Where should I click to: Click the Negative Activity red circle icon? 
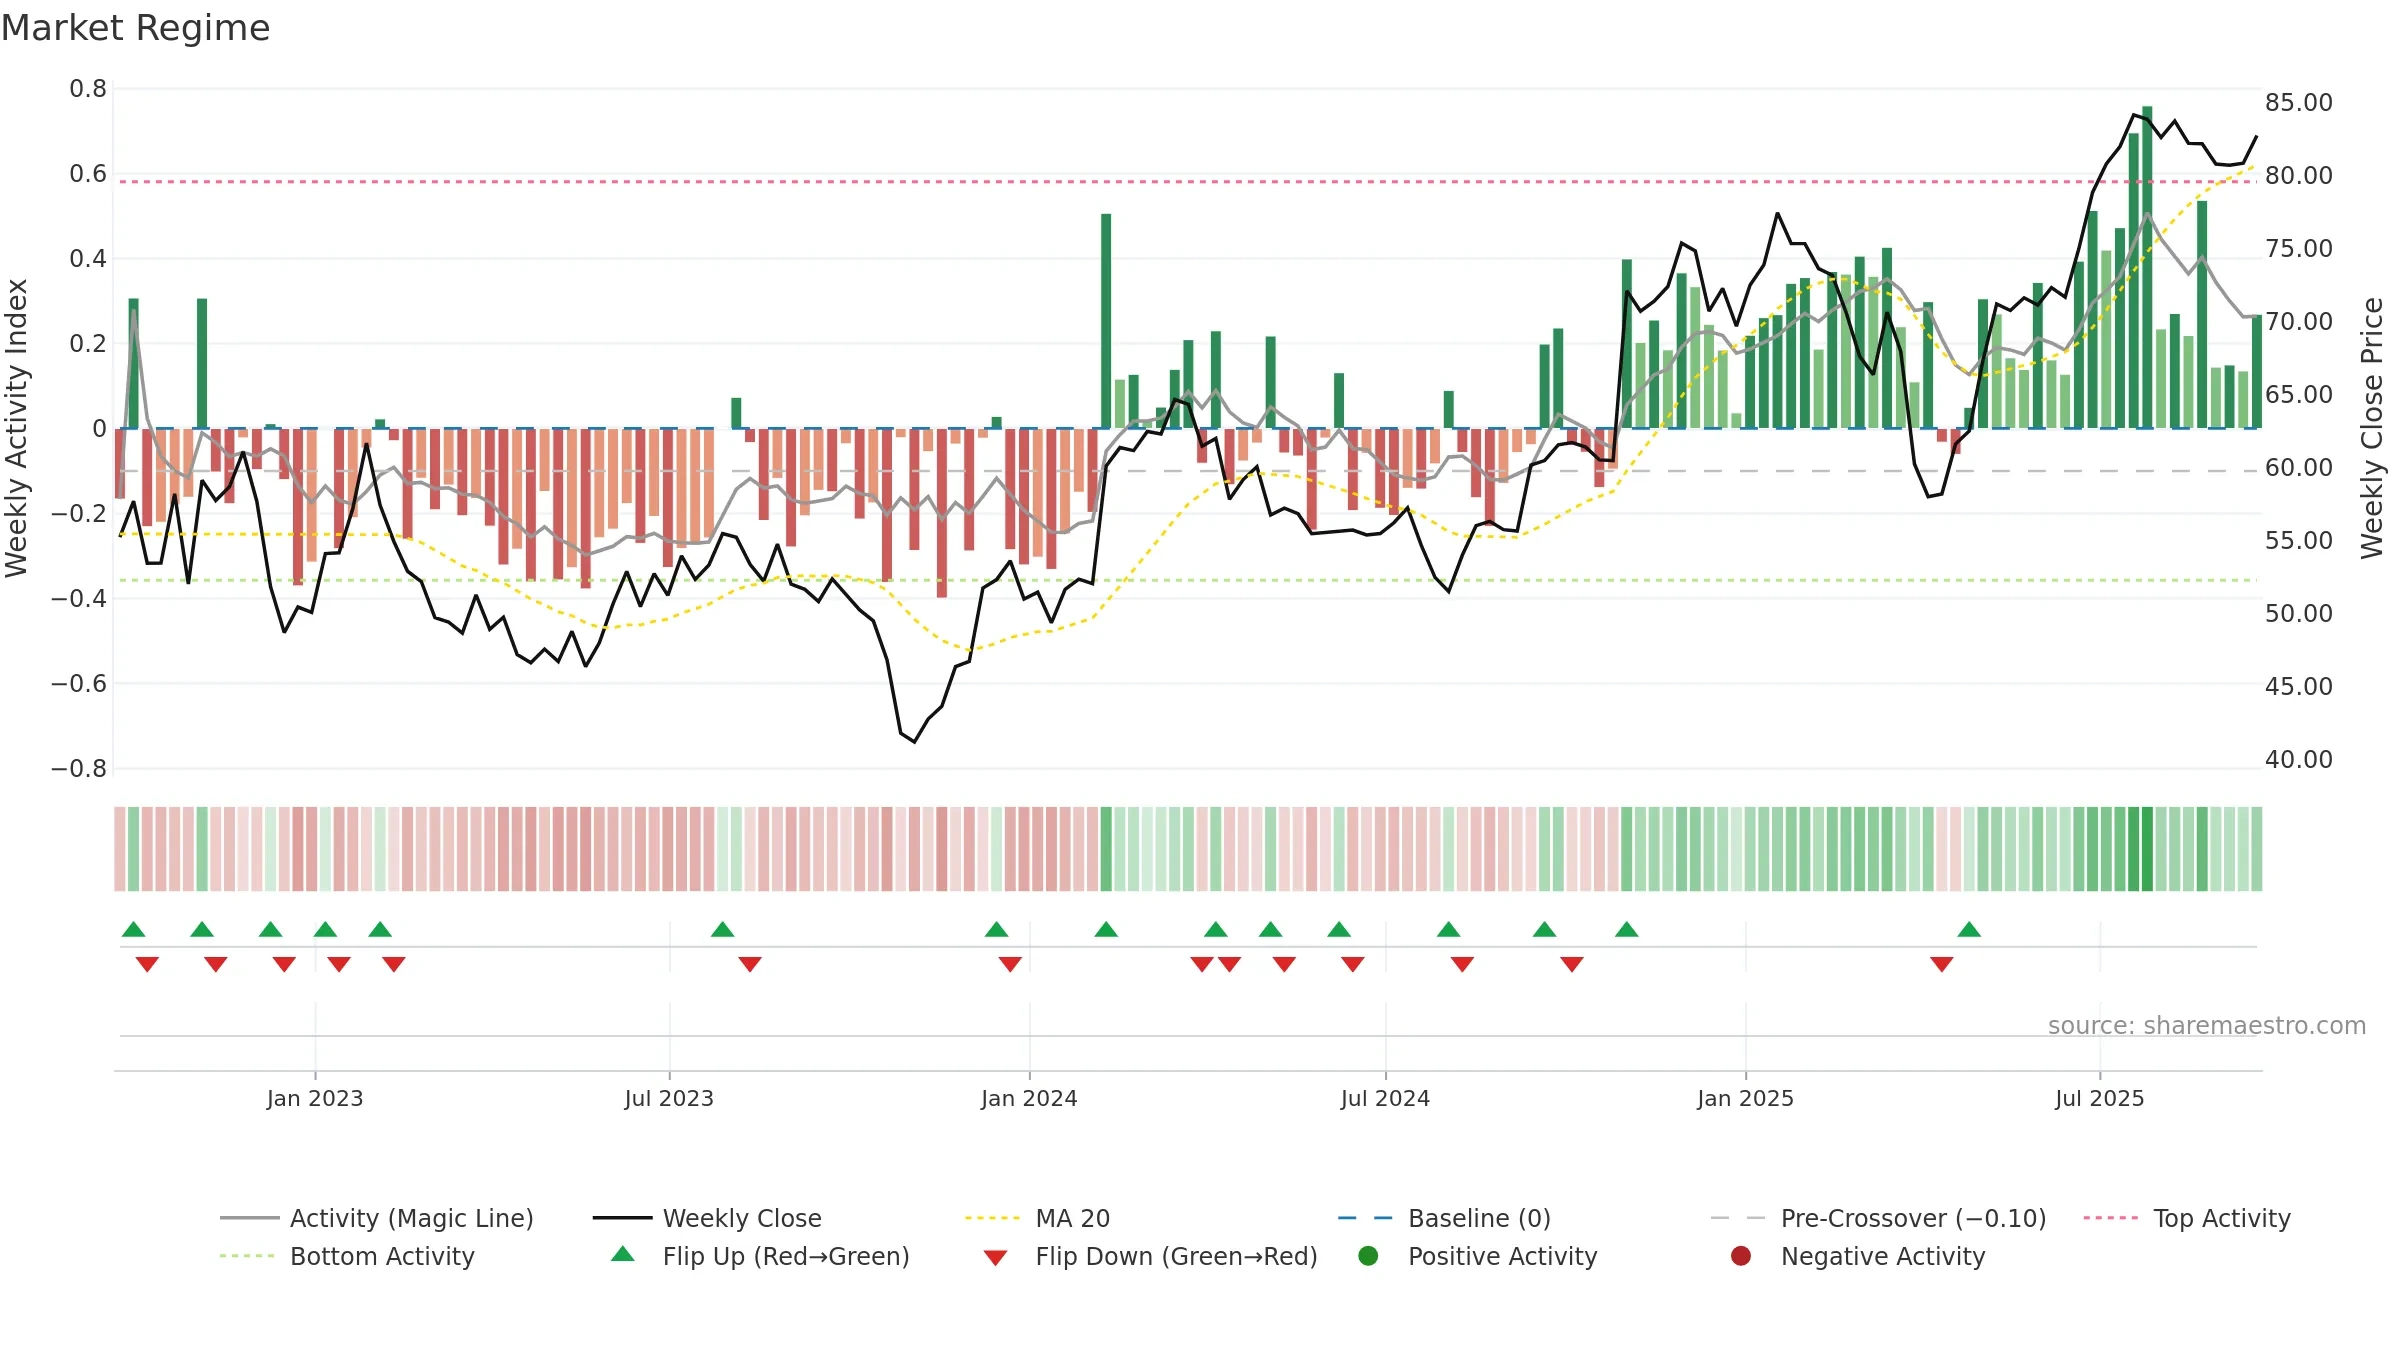coord(1741,1255)
